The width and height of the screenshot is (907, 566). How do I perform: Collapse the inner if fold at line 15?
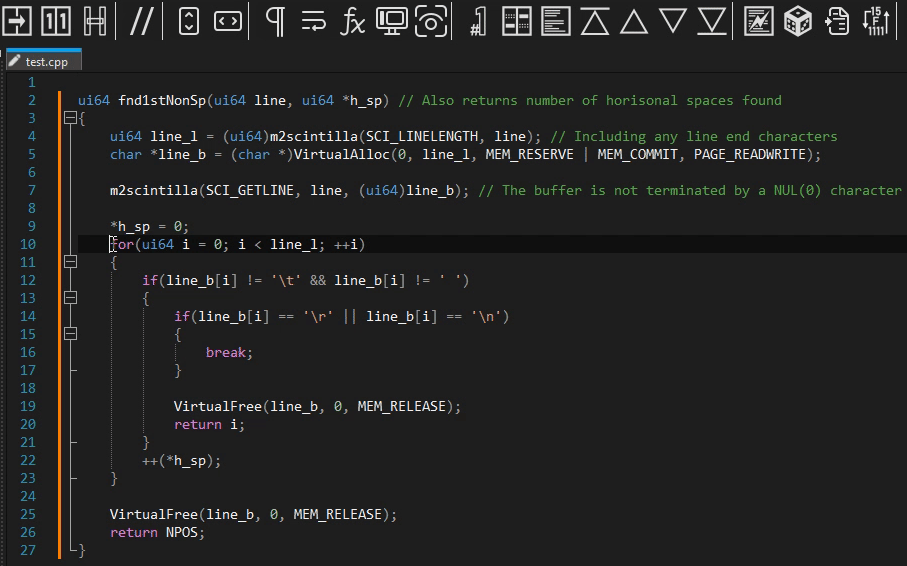[71, 334]
